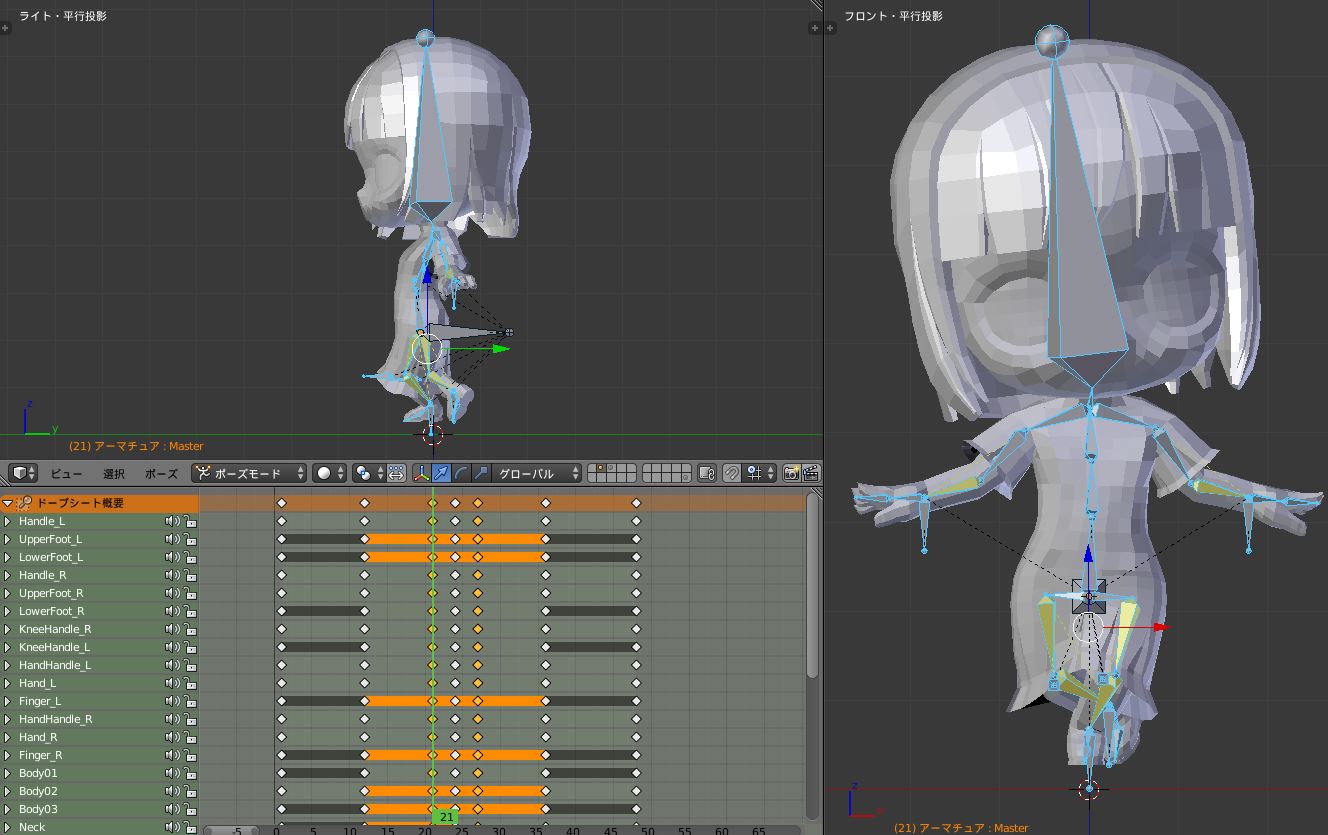Screen dimensions: 1328x835
Task: Toggle mute on HandHandle_R channel
Action: coord(172,719)
